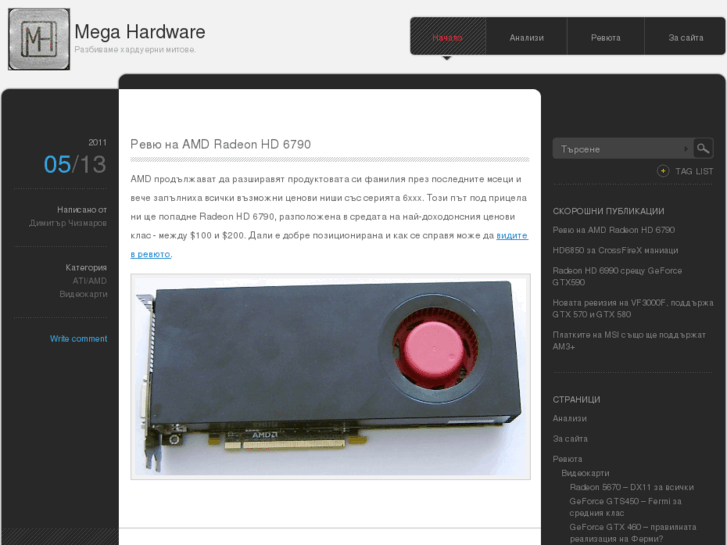This screenshot has width=727, height=545.
Task: Focus the Търсене search field
Action: (621, 149)
